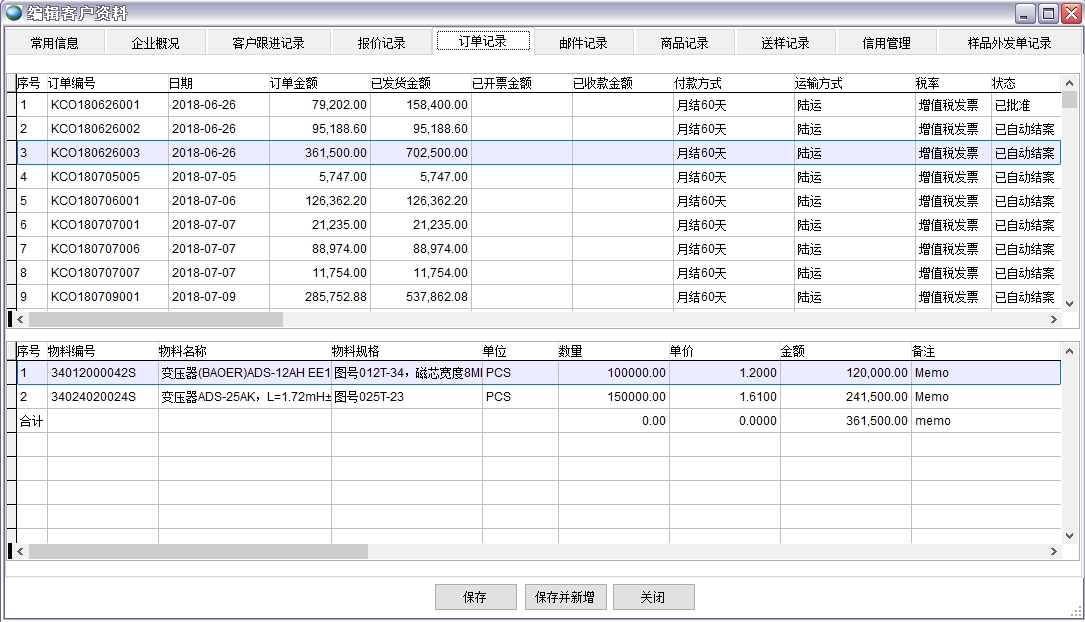Select material row 34024020024S
This screenshot has width=1085, height=622.
point(91,397)
